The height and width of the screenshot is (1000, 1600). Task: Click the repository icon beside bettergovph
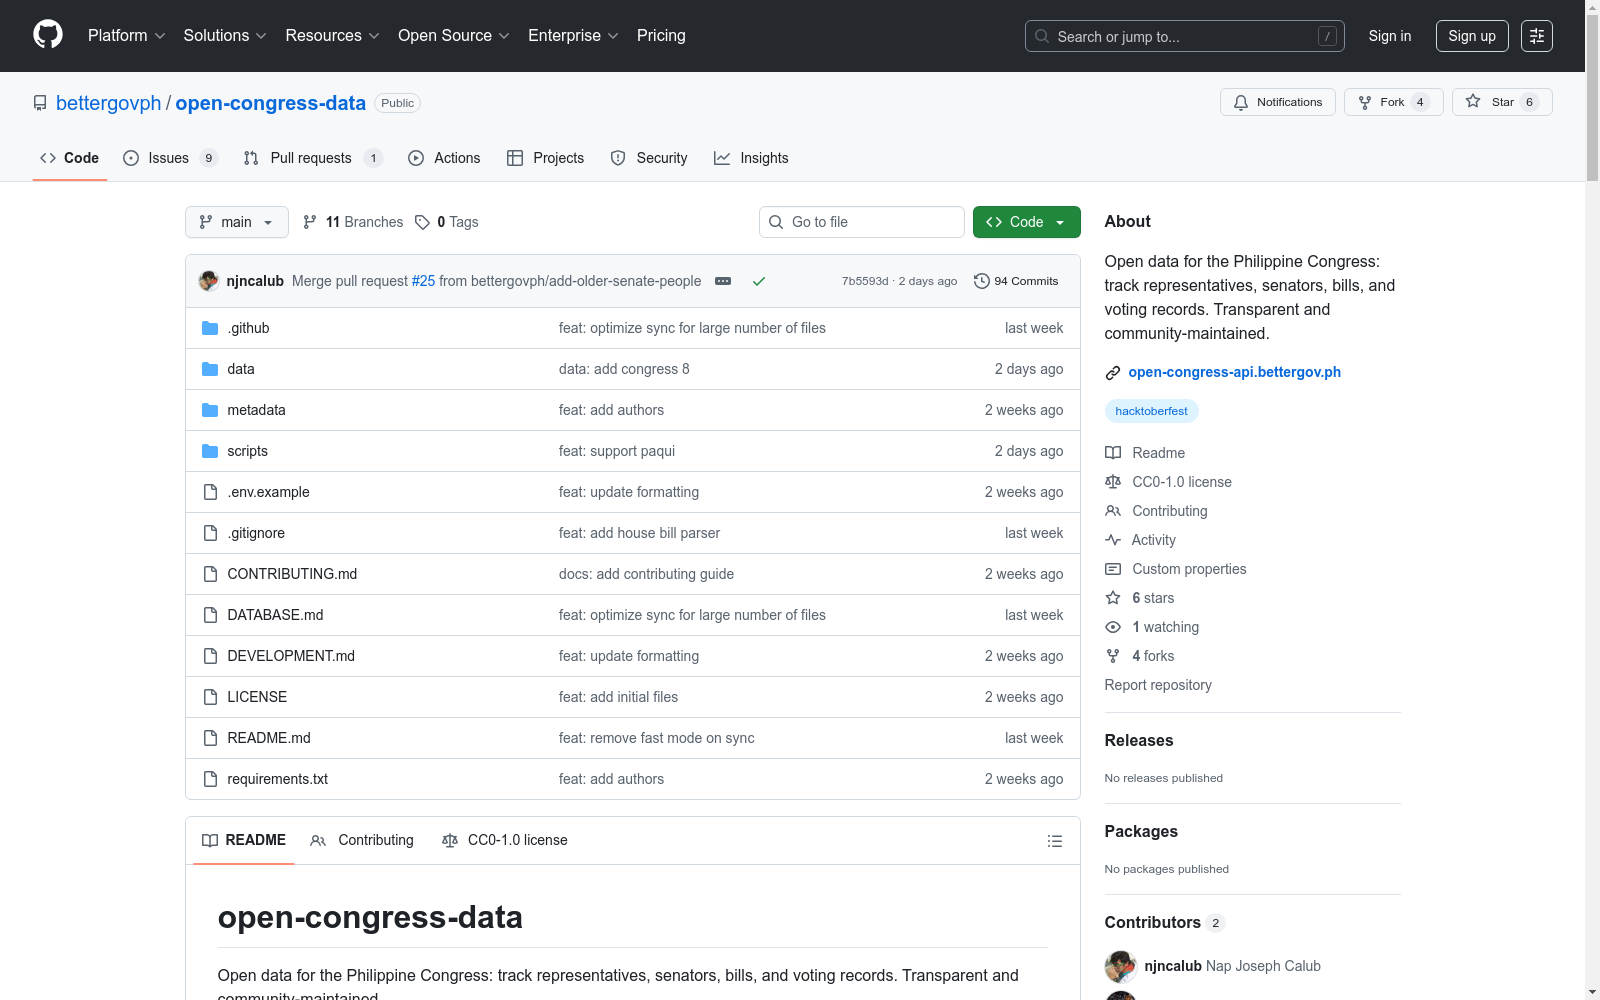40,103
